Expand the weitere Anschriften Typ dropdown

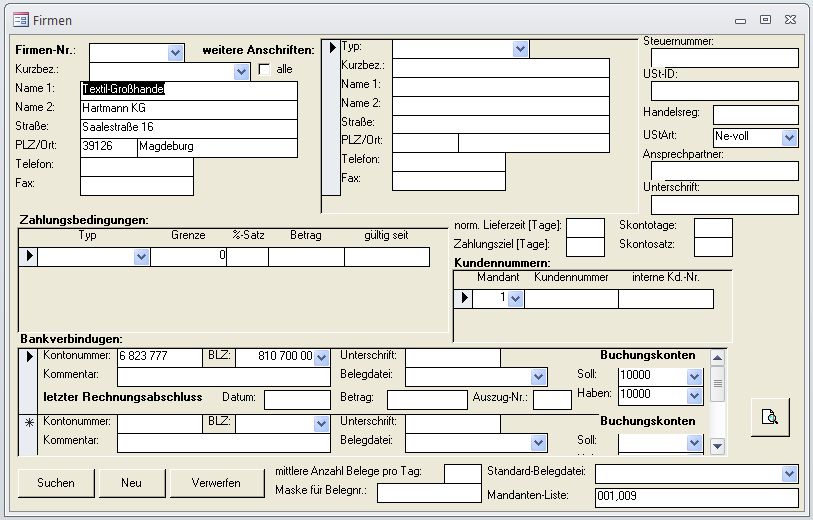pyautogui.click(x=520, y=49)
